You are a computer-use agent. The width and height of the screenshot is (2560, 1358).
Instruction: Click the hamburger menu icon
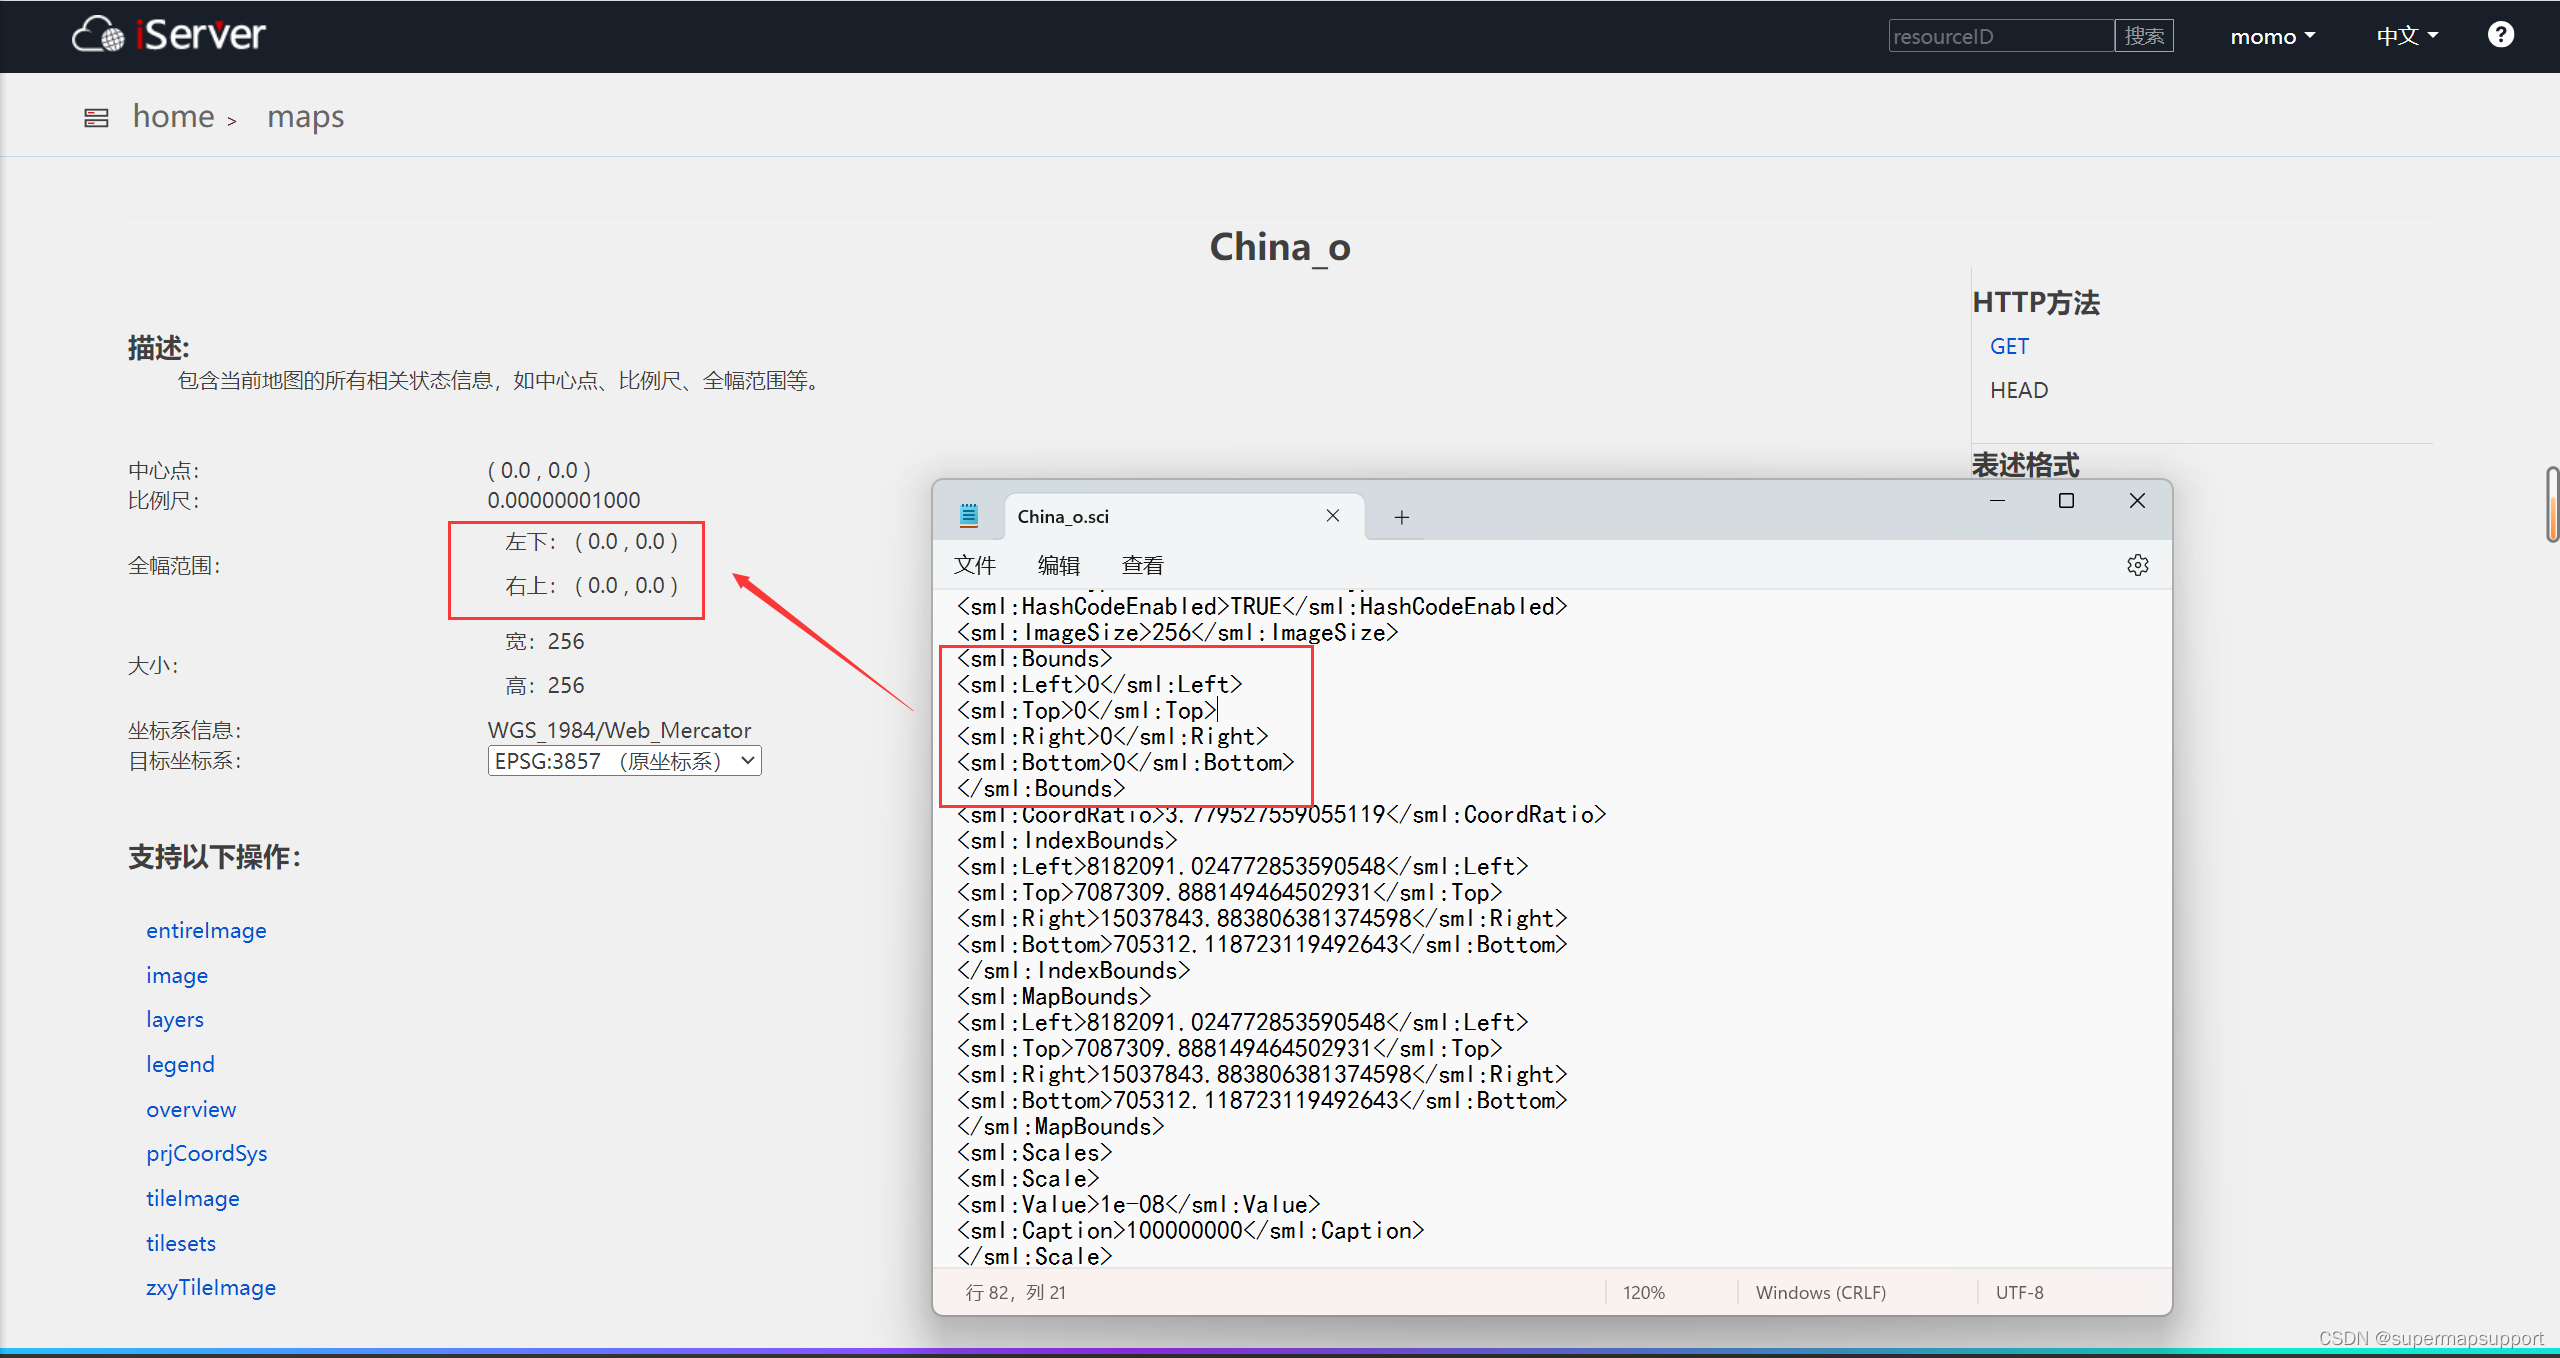point(97,117)
